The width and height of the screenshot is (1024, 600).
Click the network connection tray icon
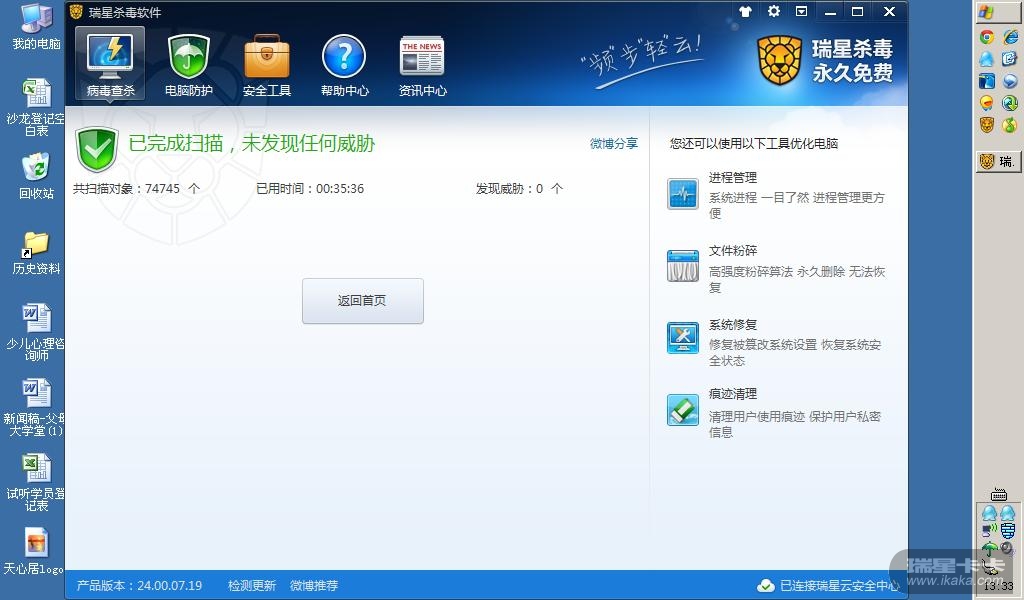989,530
